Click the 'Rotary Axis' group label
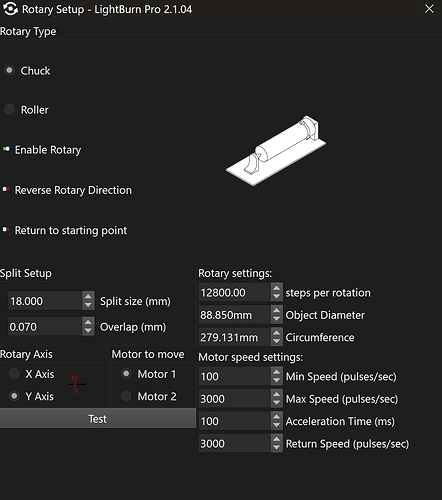The width and height of the screenshot is (442, 500). pos(26,354)
